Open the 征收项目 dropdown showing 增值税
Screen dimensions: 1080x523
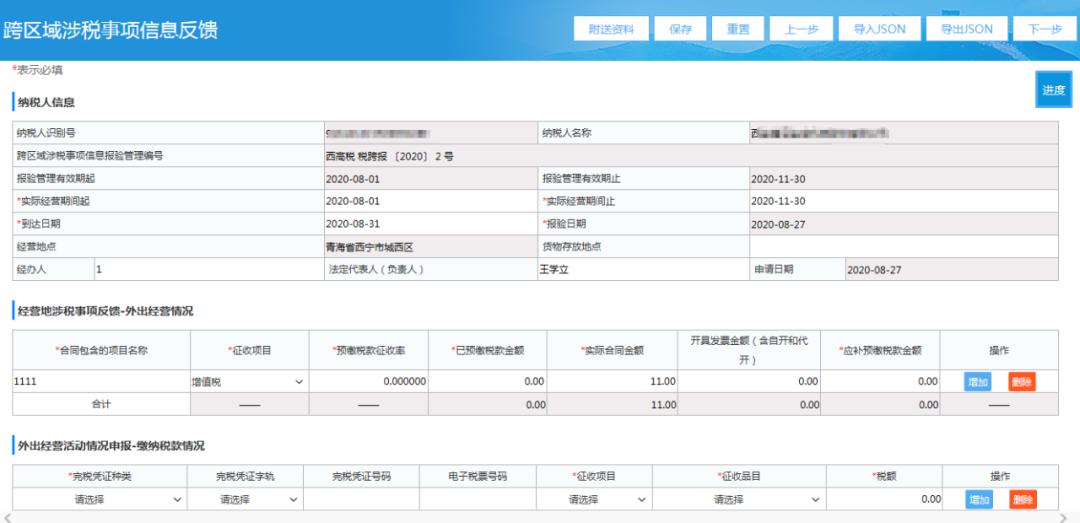click(249, 381)
